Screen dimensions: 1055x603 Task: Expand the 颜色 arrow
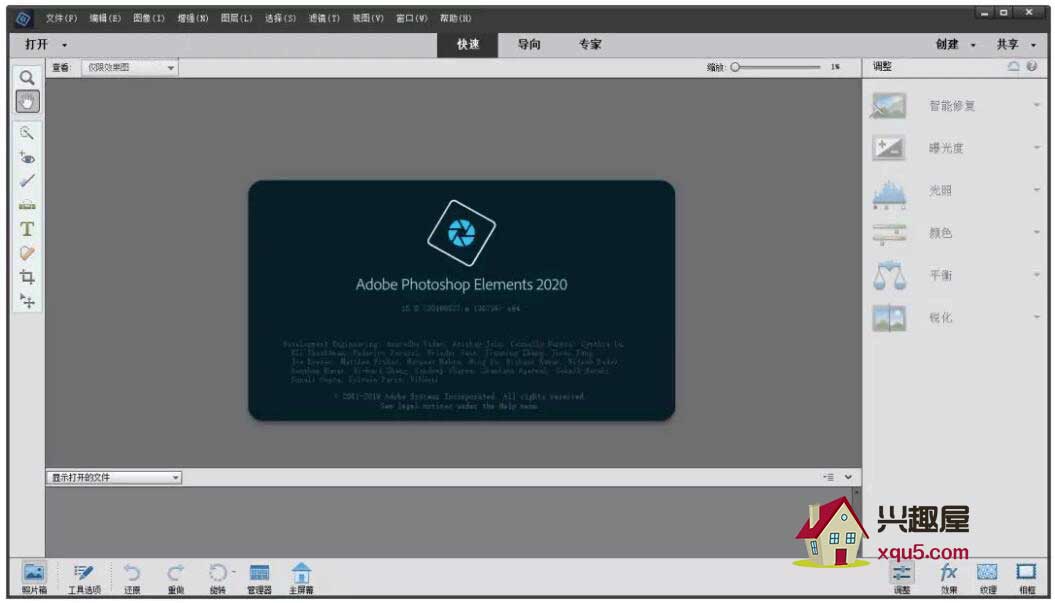point(1037,233)
